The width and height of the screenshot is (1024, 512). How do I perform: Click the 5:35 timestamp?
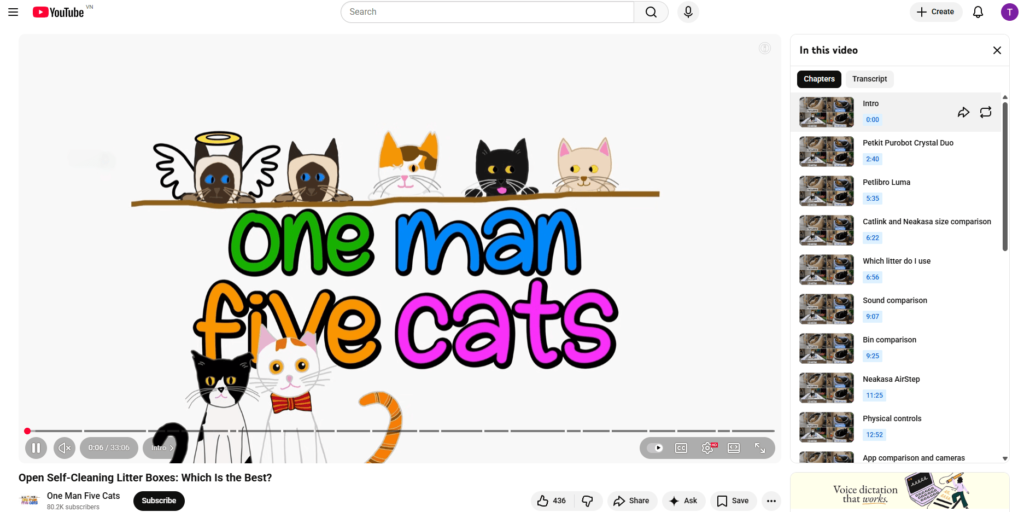click(x=872, y=199)
